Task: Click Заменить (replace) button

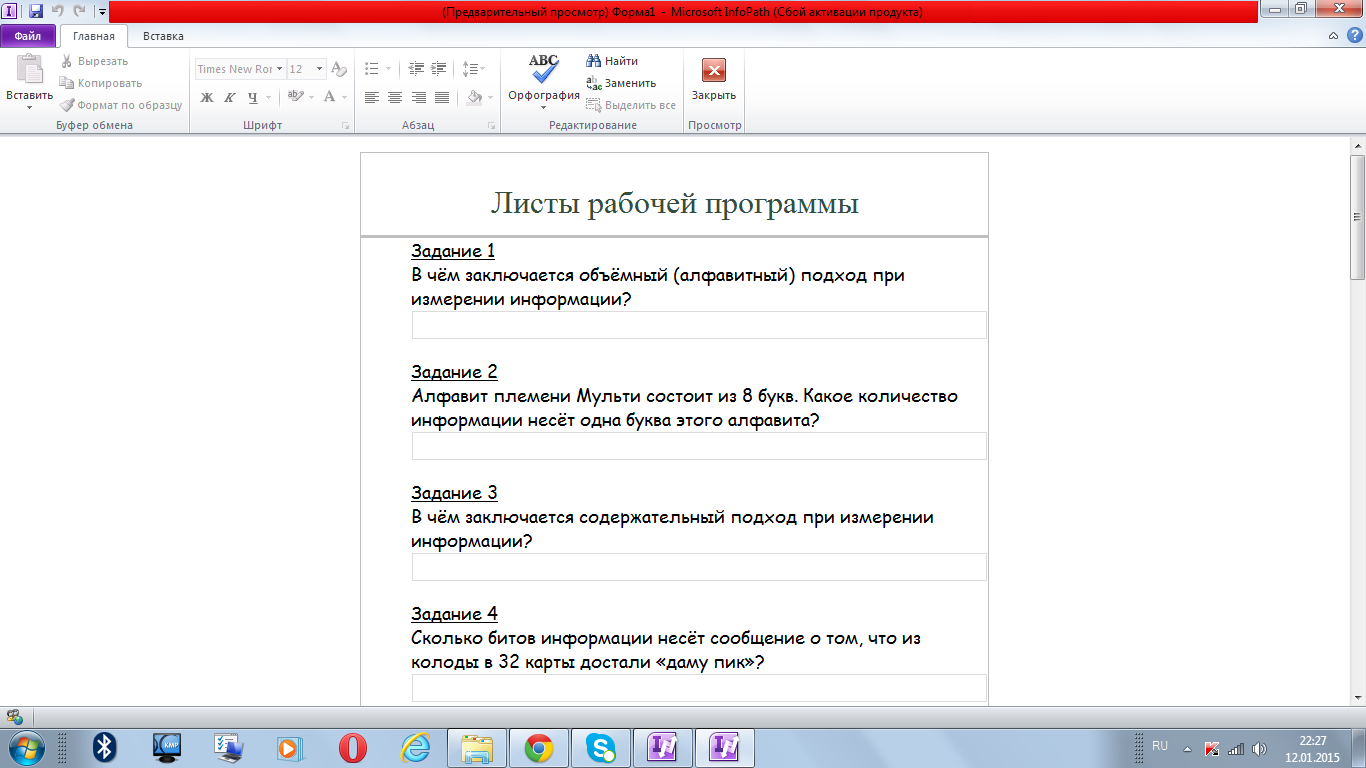Action: pyautogui.click(x=621, y=83)
